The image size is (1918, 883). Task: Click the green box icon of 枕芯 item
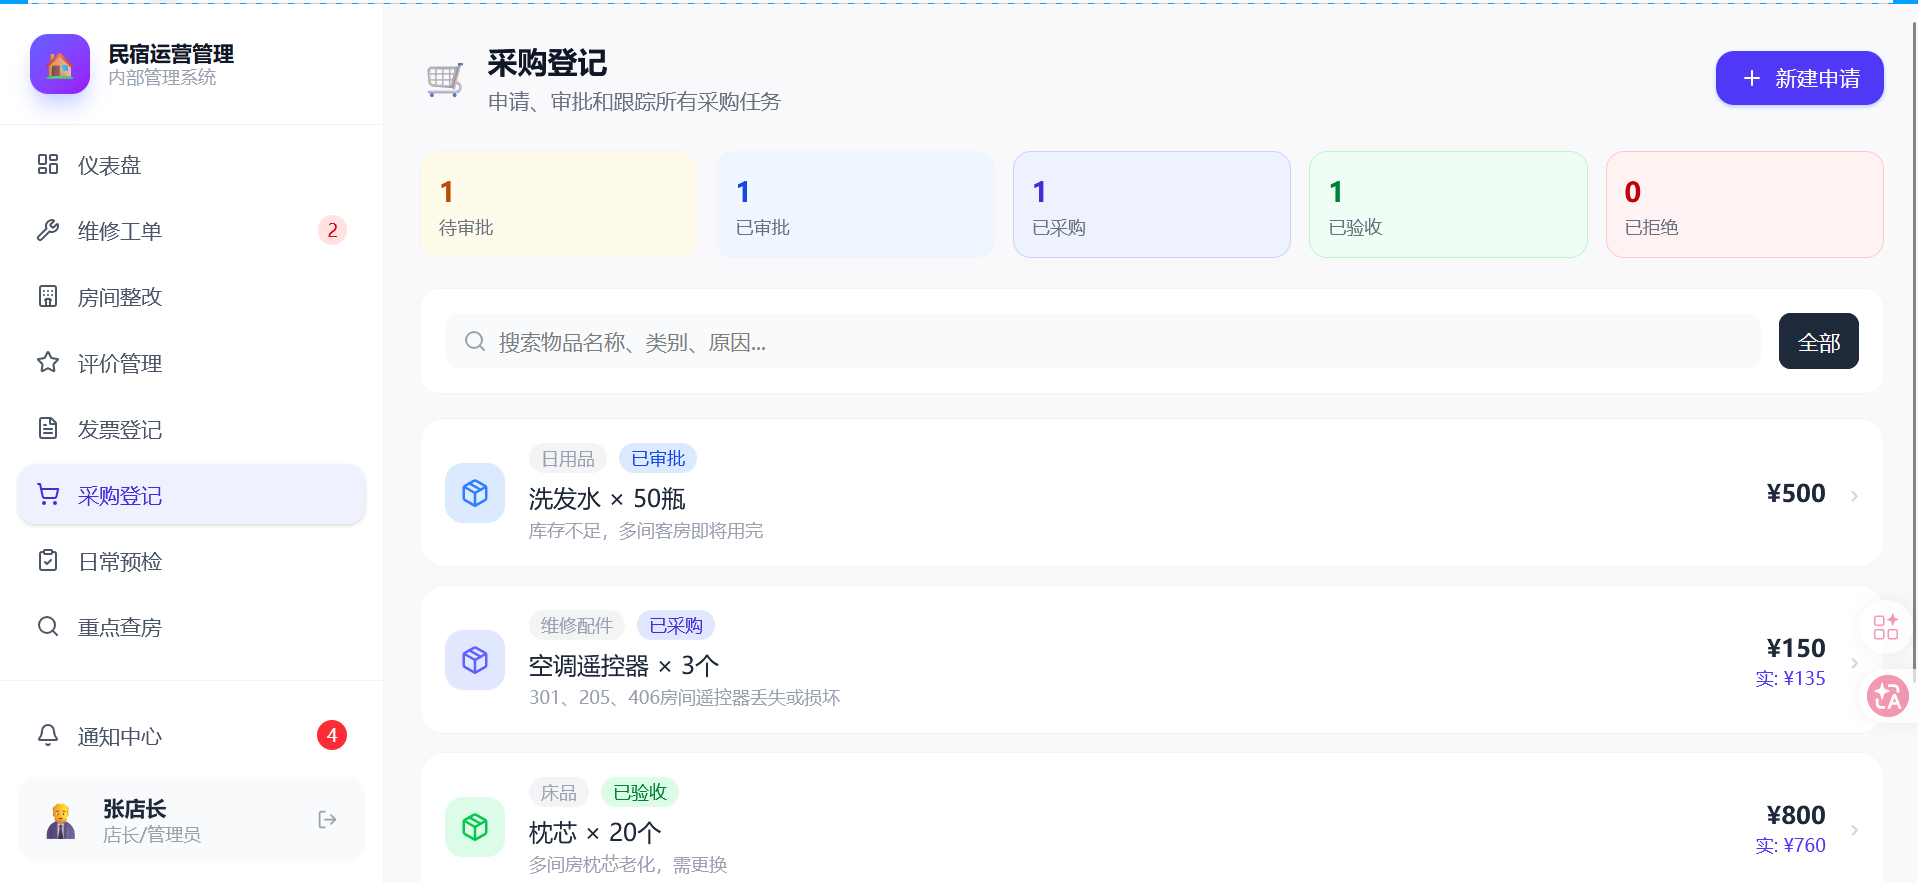[x=475, y=827]
